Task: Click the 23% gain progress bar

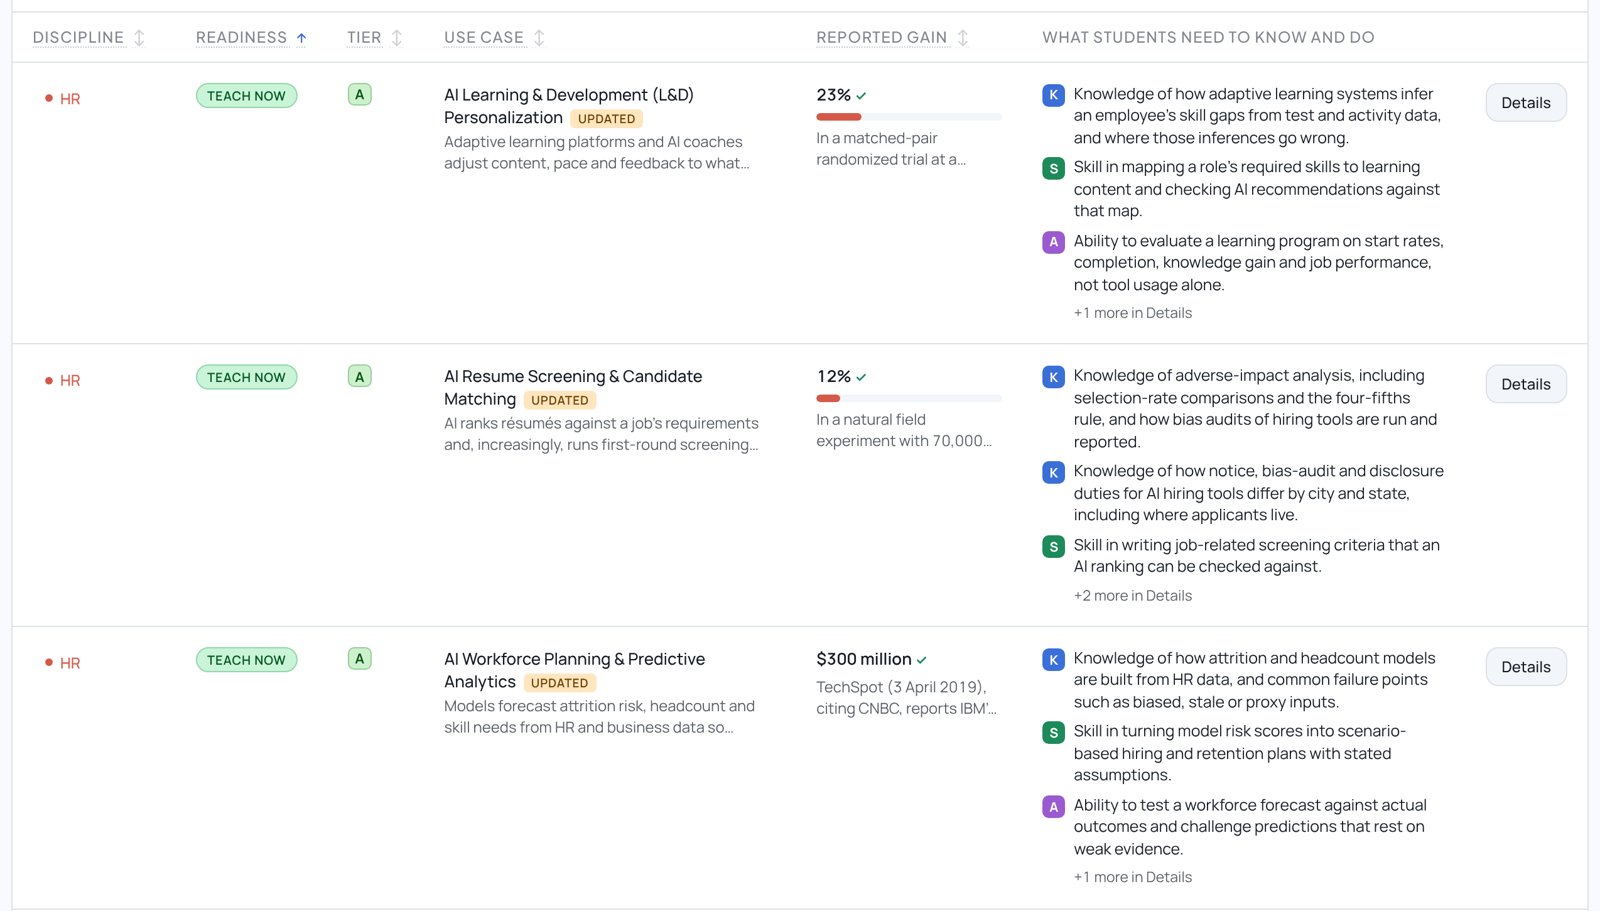Action: point(909,117)
